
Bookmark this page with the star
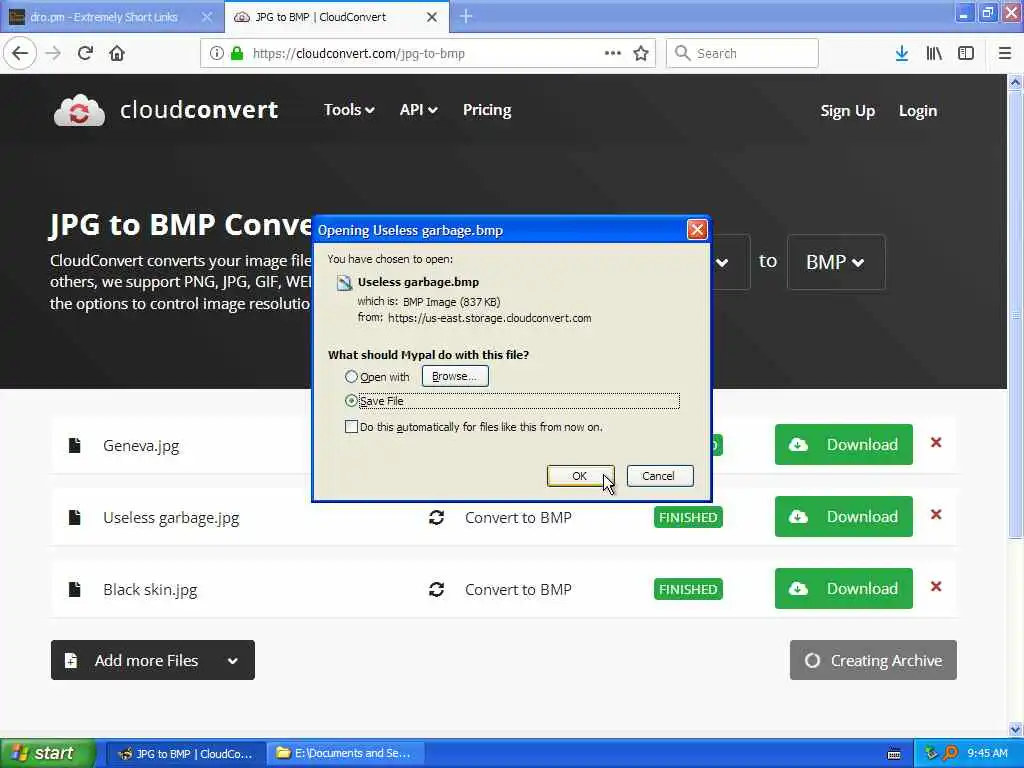tap(641, 54)
